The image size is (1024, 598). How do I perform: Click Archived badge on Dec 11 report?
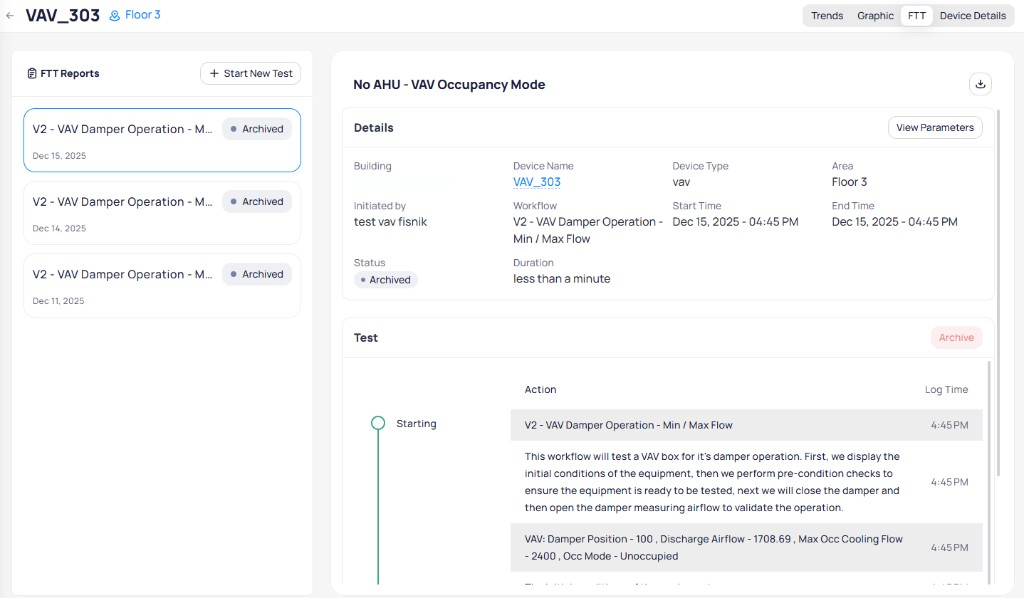click(x=257, y=274)
